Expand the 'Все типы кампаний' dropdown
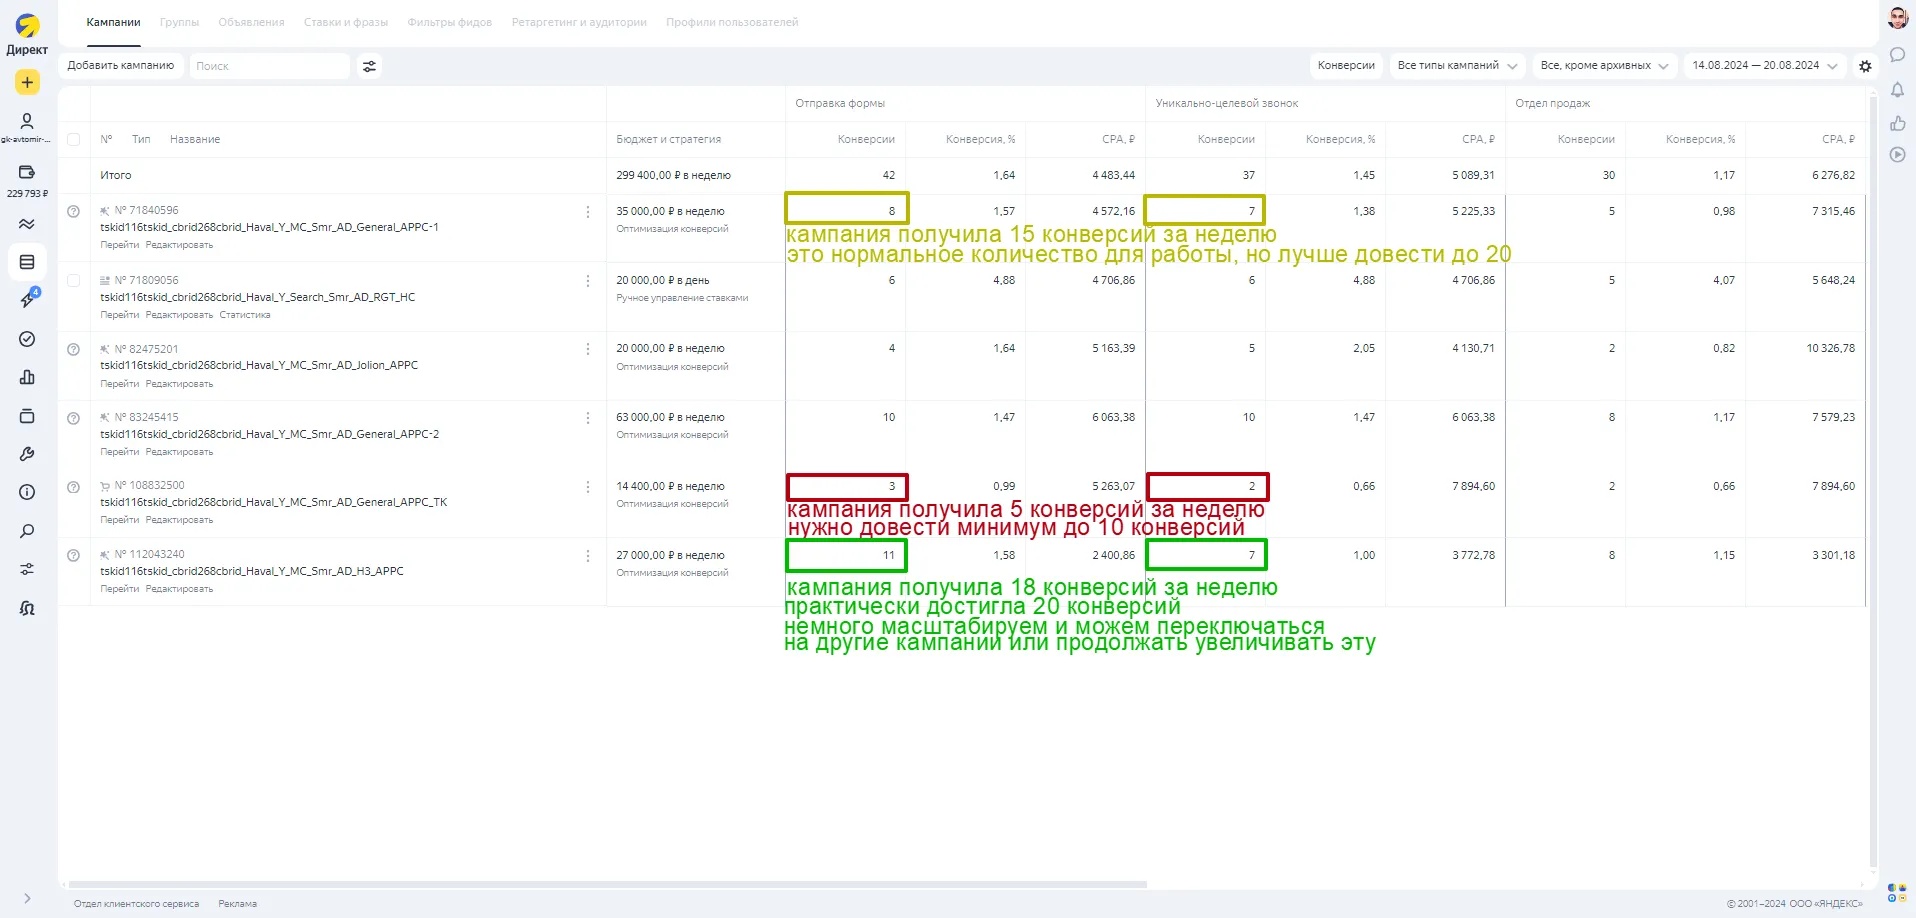The image size is (1916, 918). pos(1457,66)
